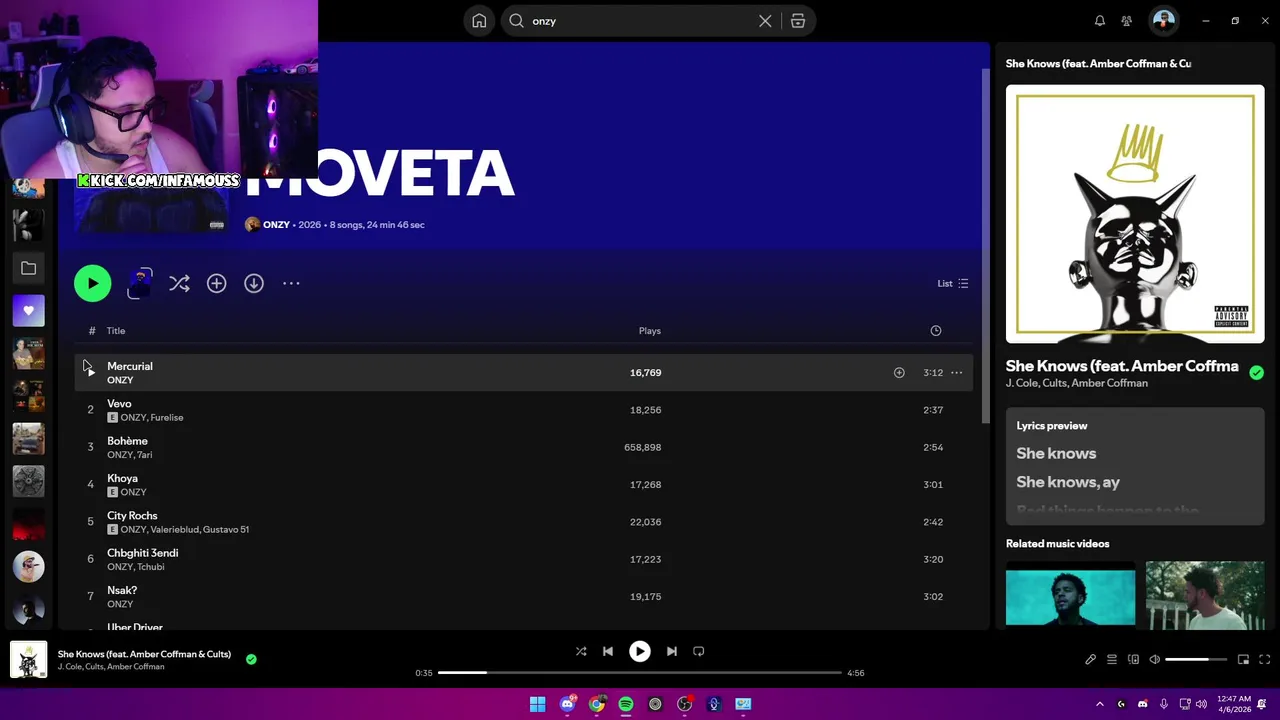Open the What's New notifications bell
1280x720 pixels.
tap(1100, 21)
